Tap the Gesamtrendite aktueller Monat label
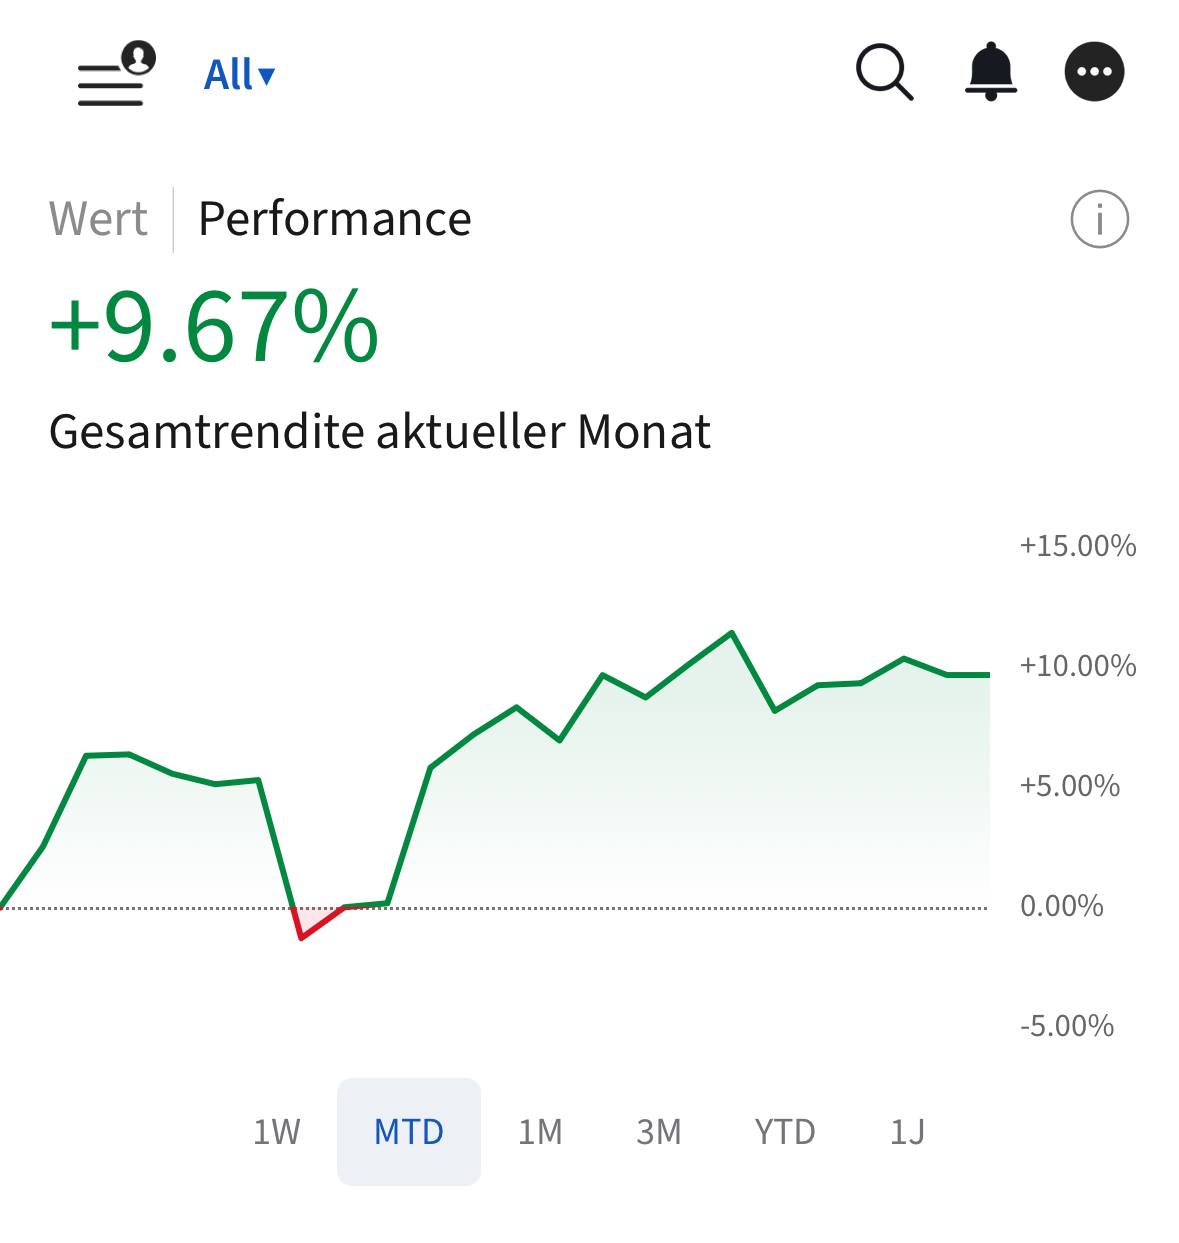This screenshot has height=1243, width=1179. click(x=379, y=432)
